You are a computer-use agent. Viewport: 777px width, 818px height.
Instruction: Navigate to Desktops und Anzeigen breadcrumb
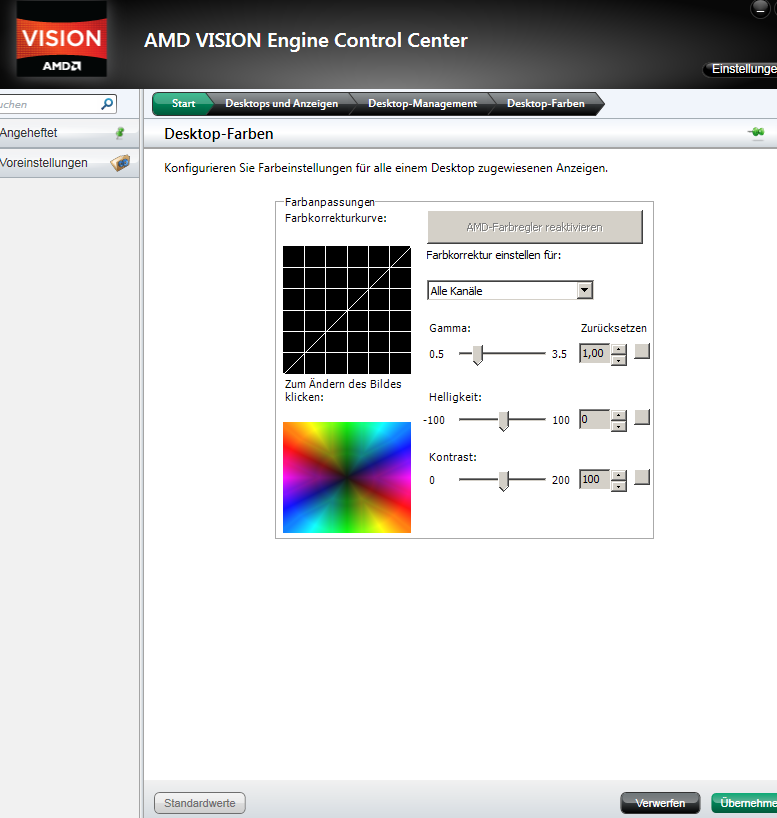click(282, 103)
